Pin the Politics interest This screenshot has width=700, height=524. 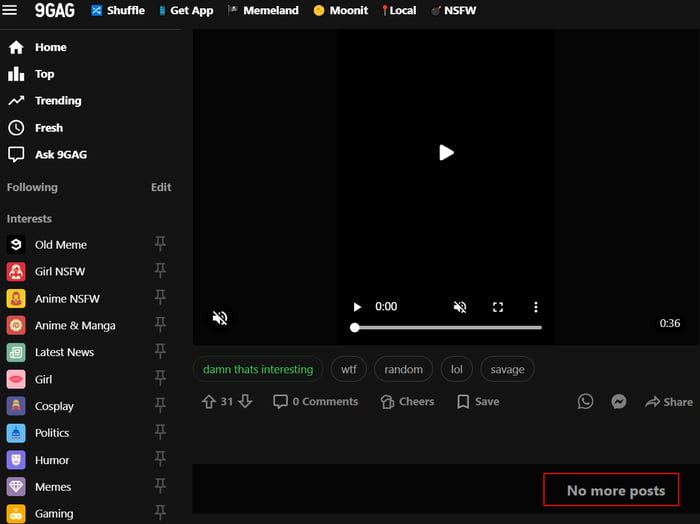(160, 433)
